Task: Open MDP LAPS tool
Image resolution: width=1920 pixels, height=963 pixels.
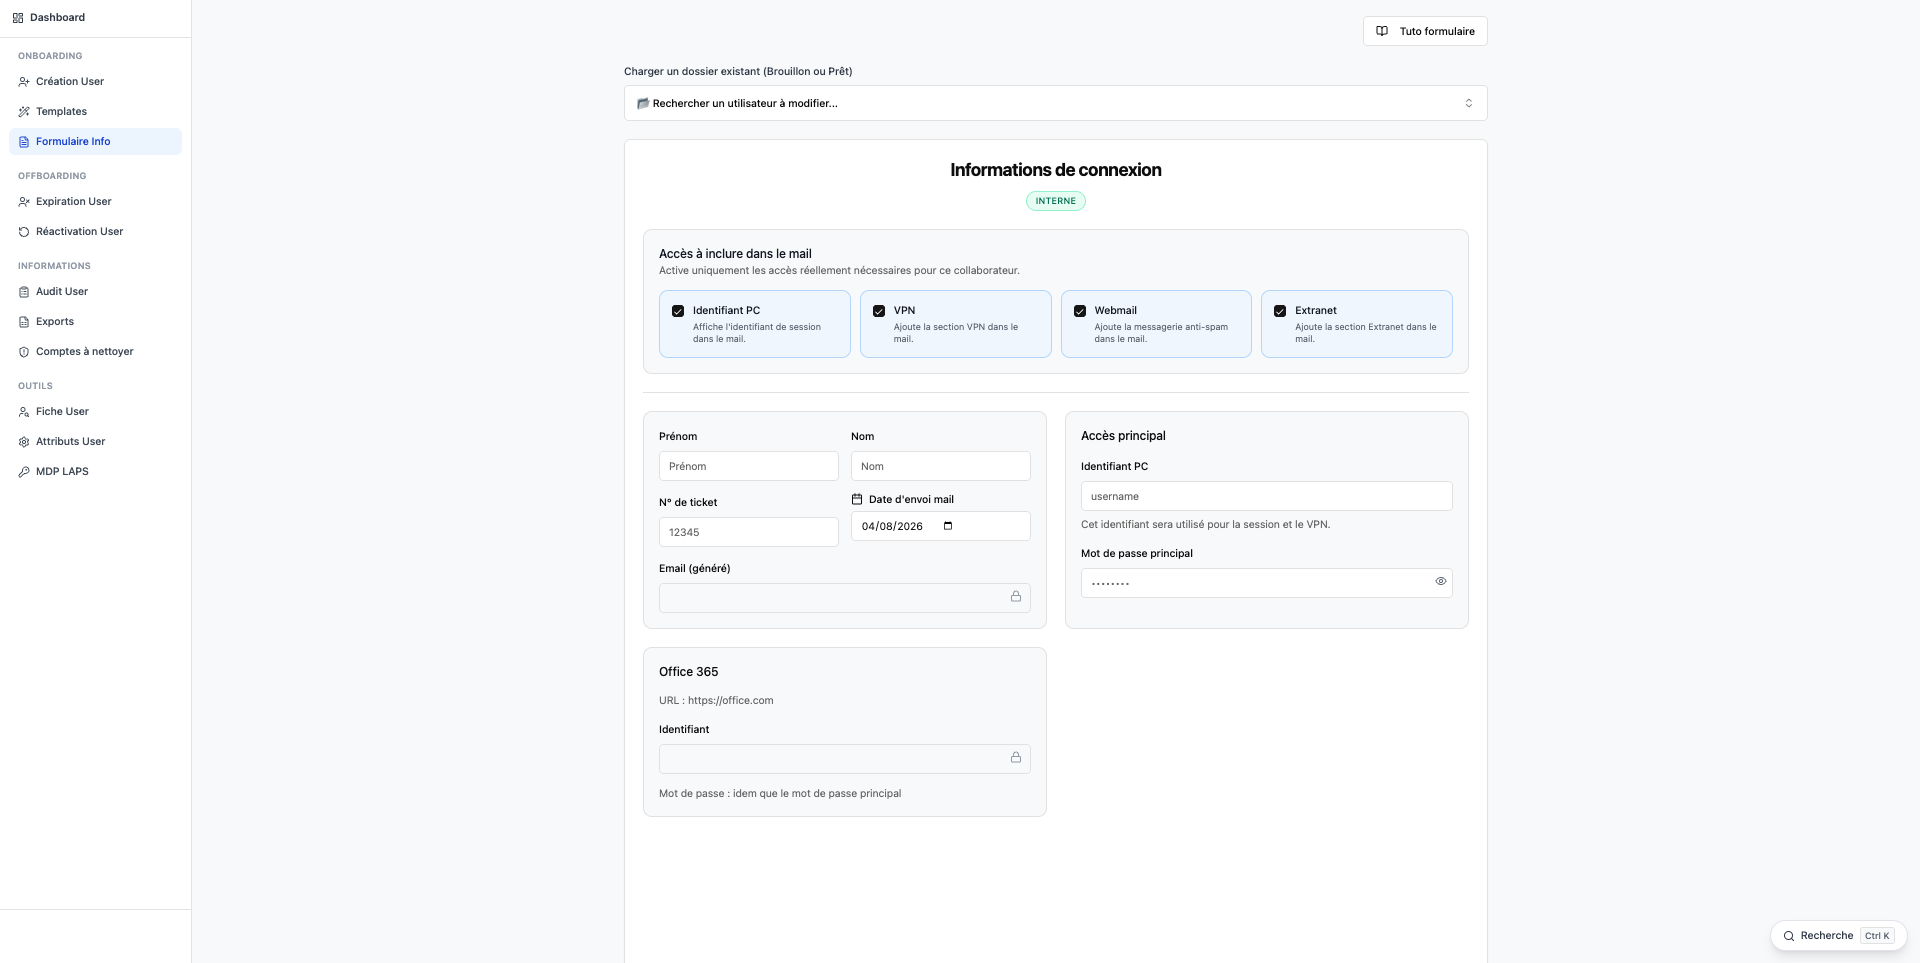Action: (x=95, y=472)
